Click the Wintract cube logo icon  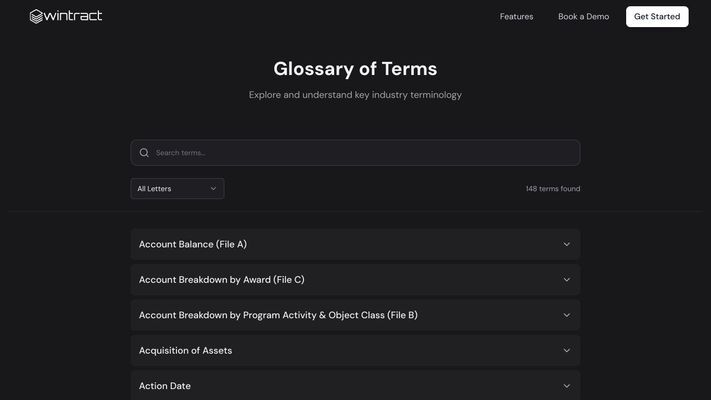(36, 16)
